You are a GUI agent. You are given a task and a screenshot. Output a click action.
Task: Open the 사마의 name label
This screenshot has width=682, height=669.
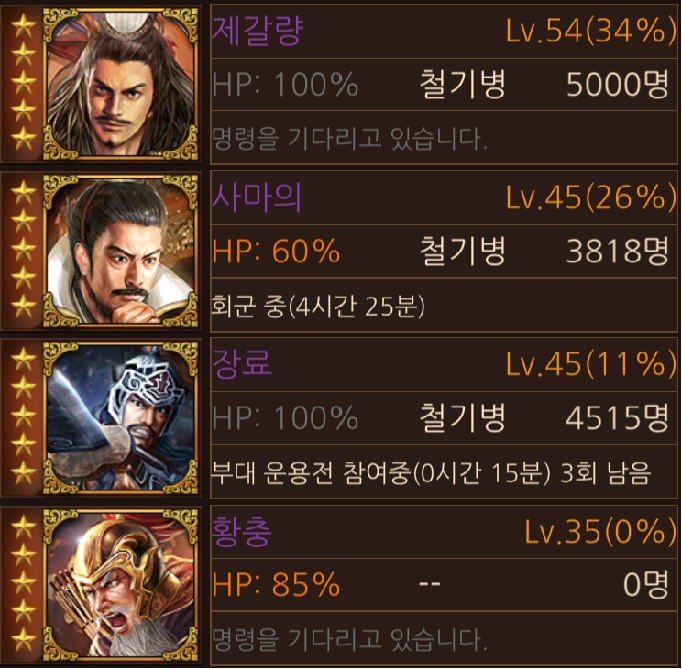point(257,197)
